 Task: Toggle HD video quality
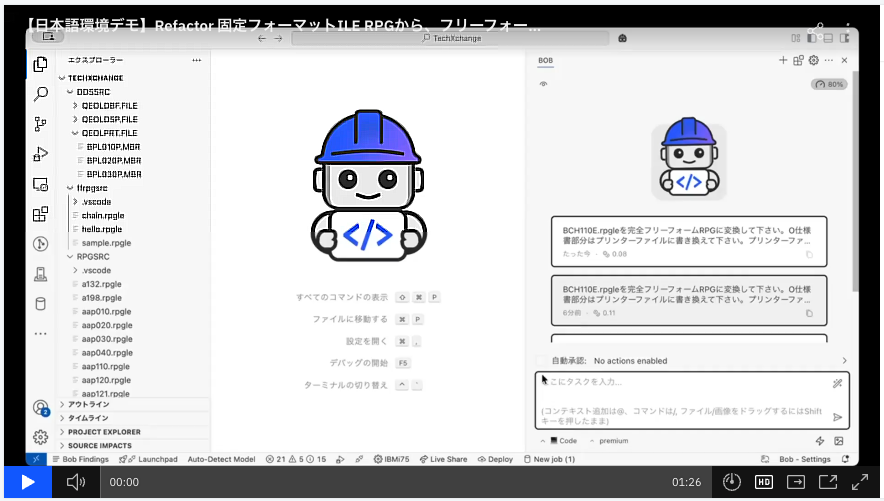click(x=763, y=482)
